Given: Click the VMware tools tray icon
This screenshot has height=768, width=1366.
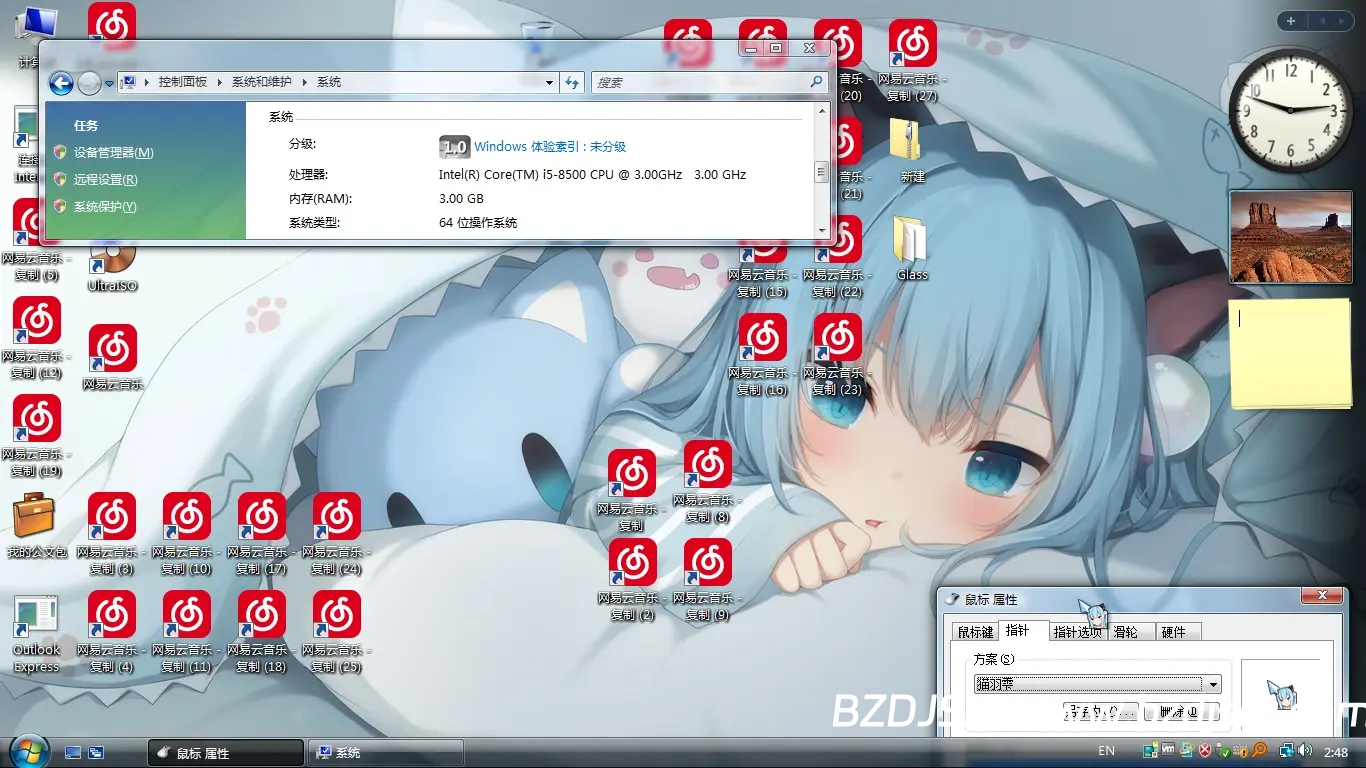Looking at the screenshot, I should pos(1168,750).
